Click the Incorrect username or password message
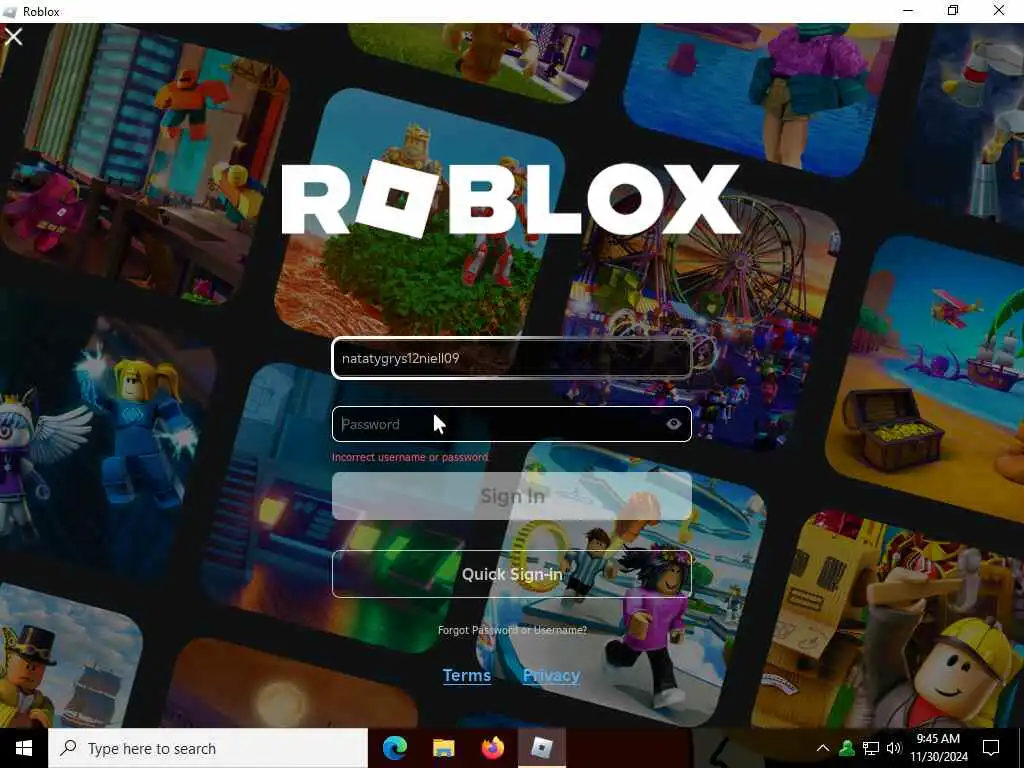Viewport: 1024px width, 768px height. point(410,457)
